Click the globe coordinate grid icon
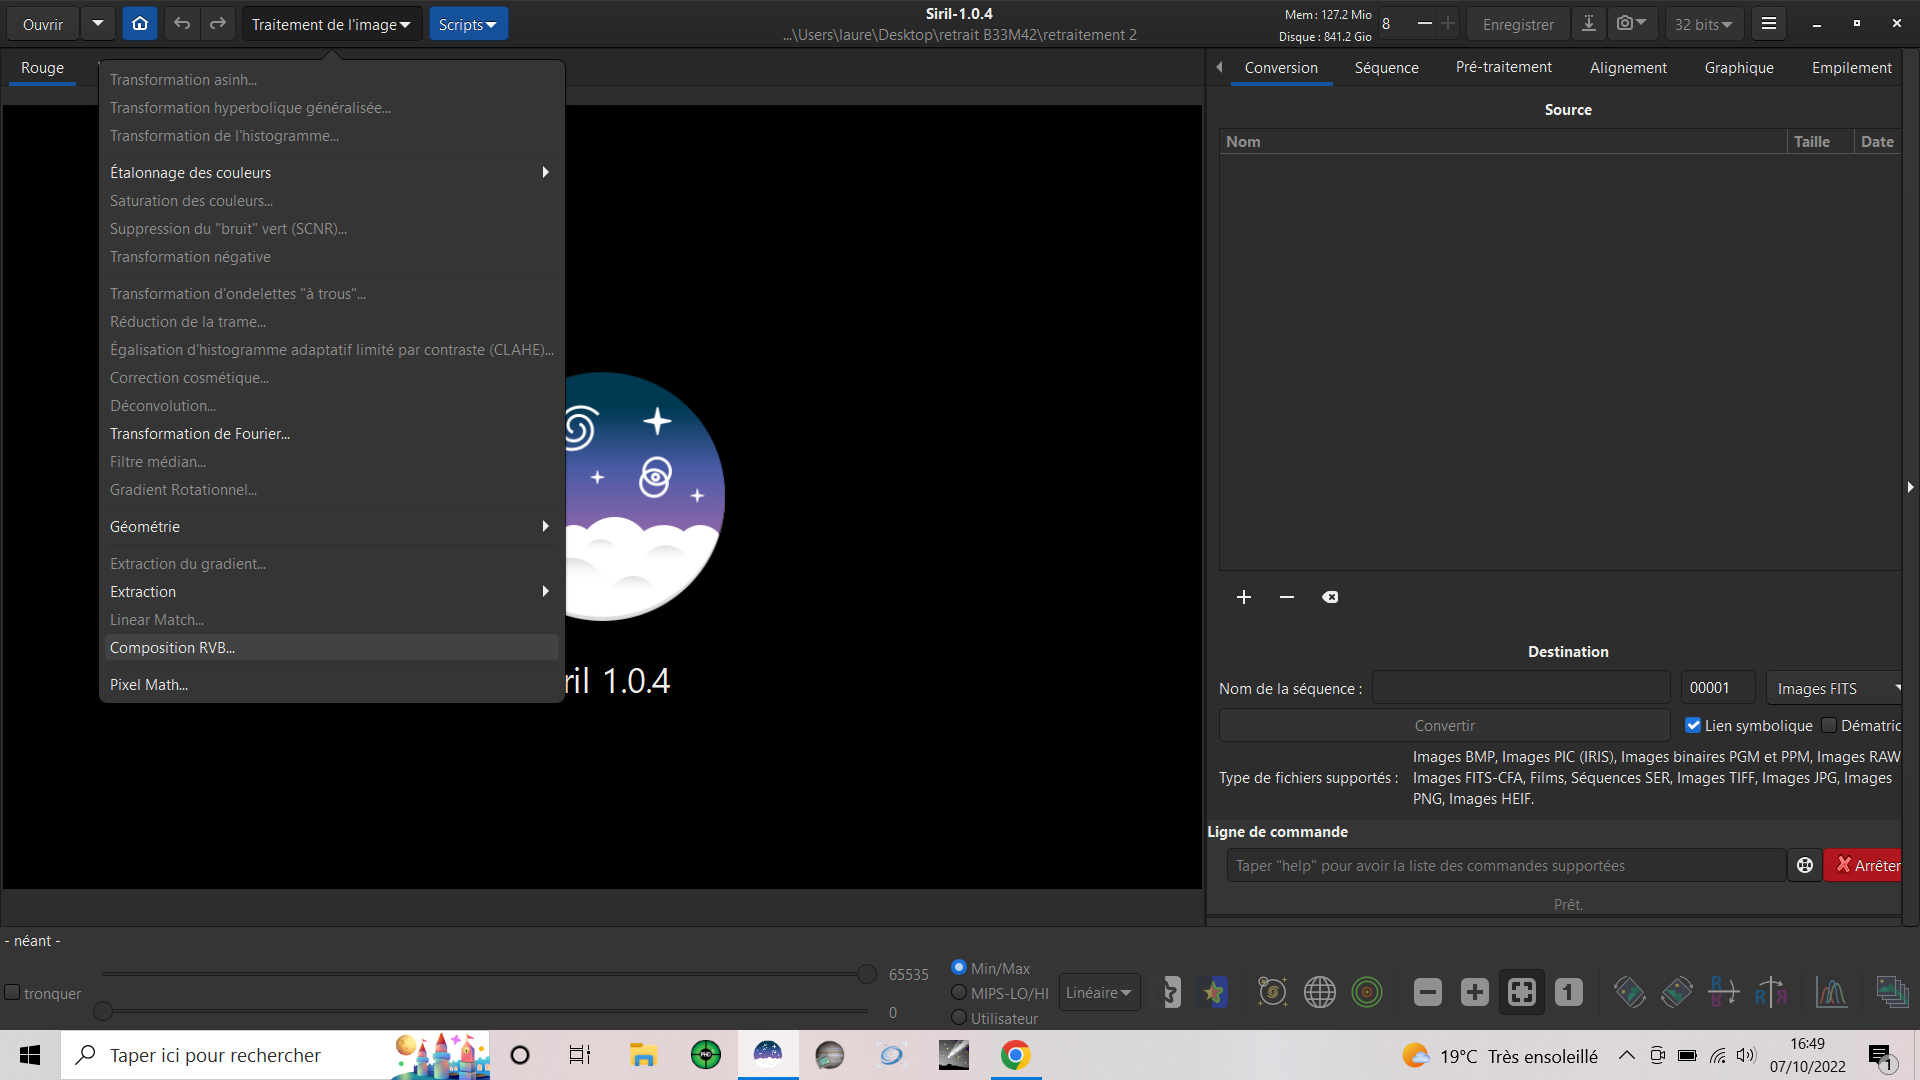1920x1080 pixels. click(x=1319, y=992)
